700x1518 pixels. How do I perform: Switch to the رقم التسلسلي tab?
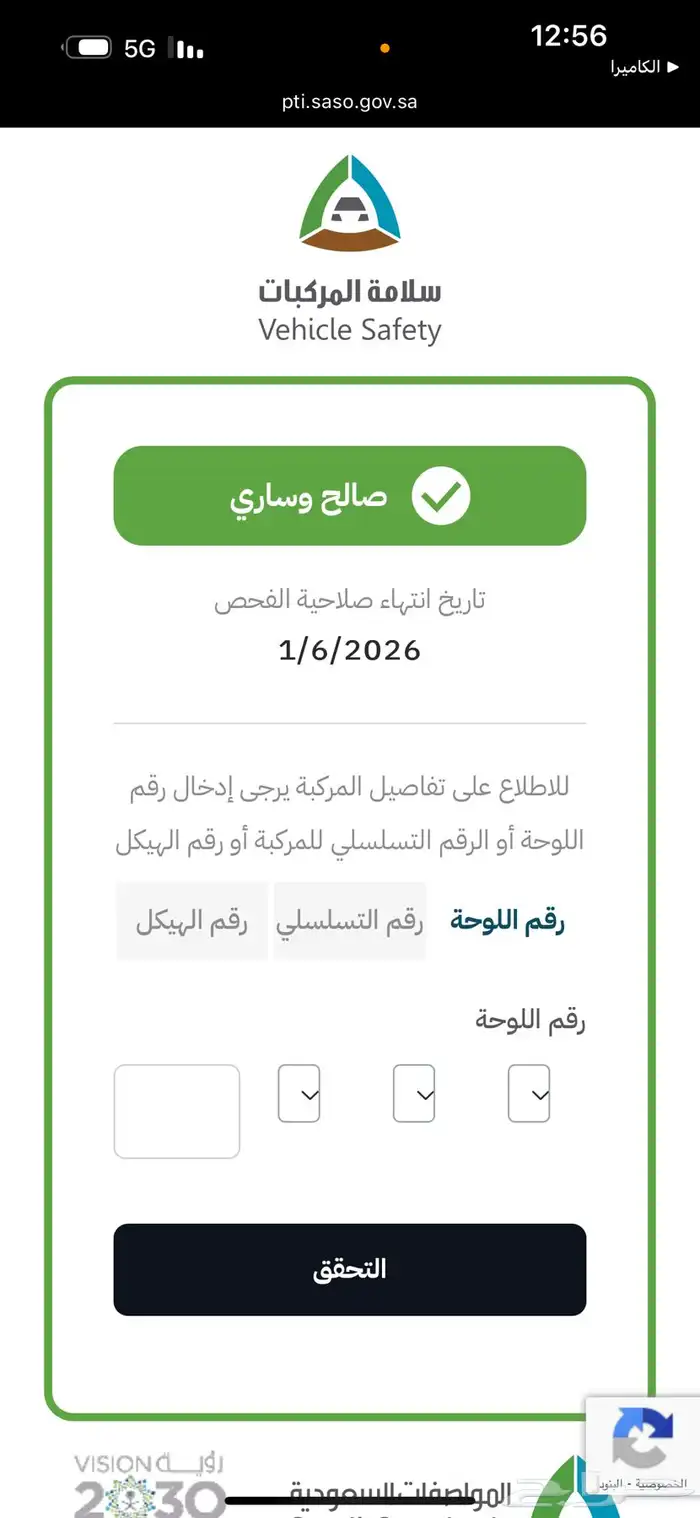click(350, 921)
